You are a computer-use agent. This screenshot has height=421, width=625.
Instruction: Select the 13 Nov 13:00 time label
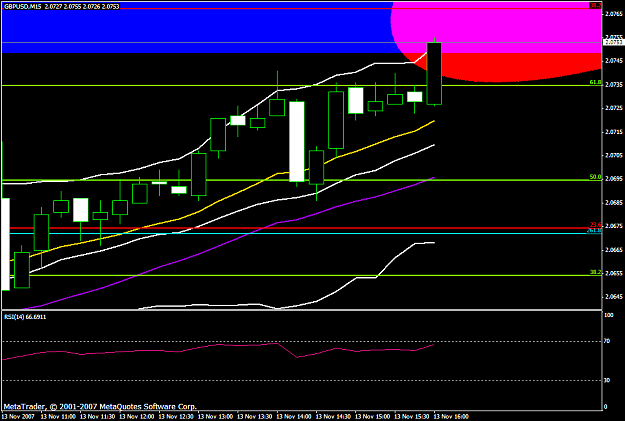215,417
